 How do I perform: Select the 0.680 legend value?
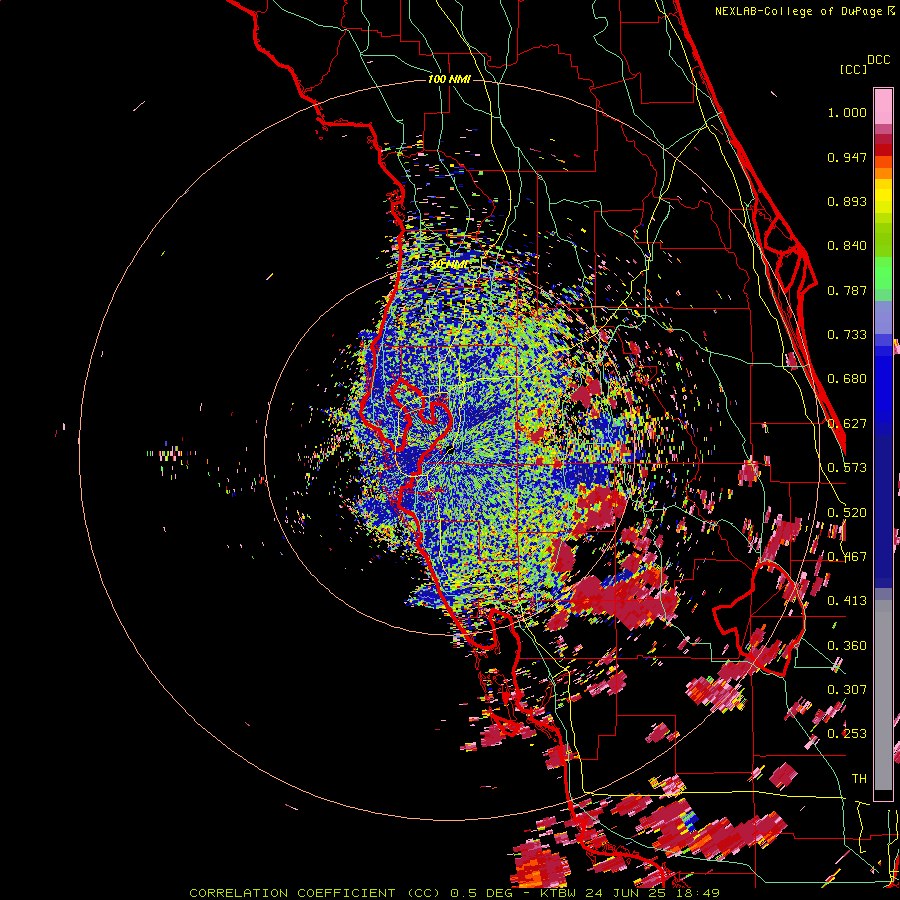847,379
